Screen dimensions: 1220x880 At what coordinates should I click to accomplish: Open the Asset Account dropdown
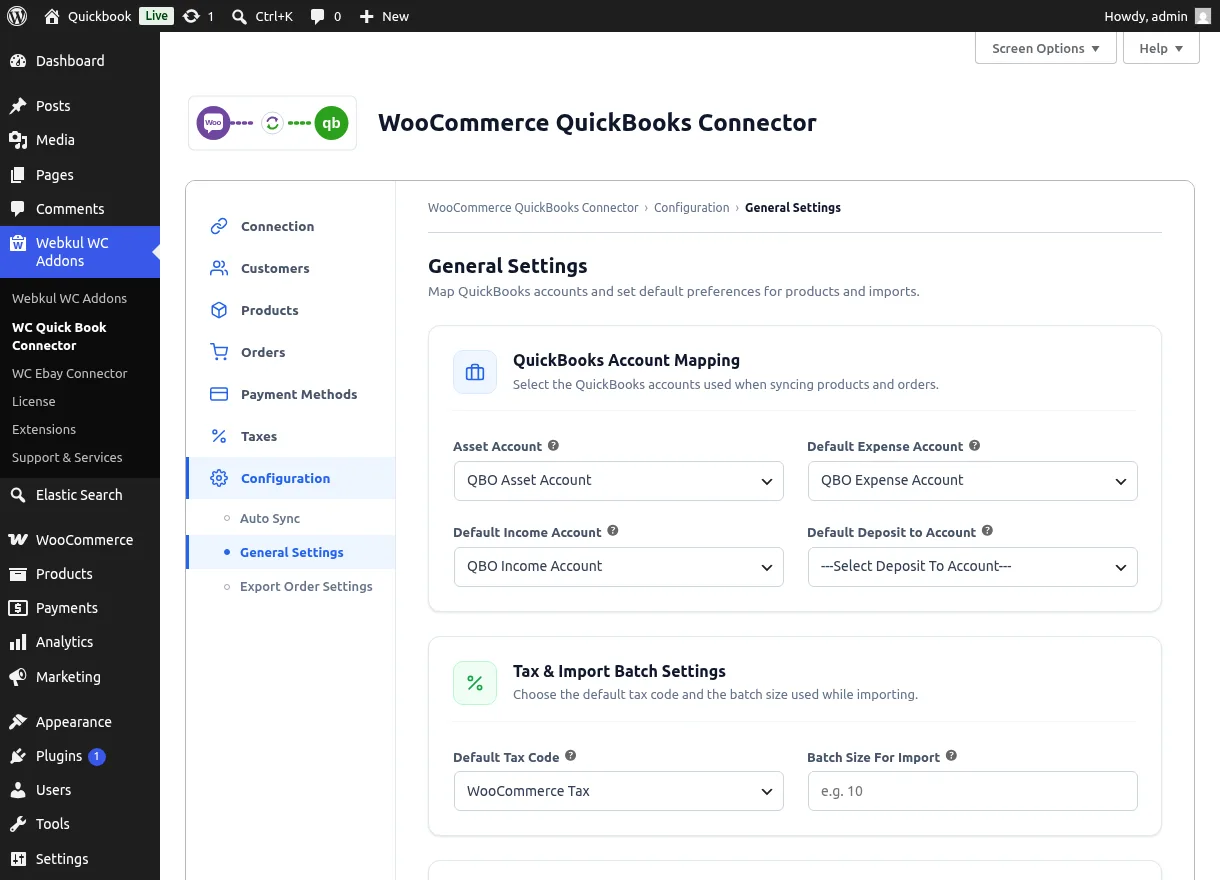(619, 480)
